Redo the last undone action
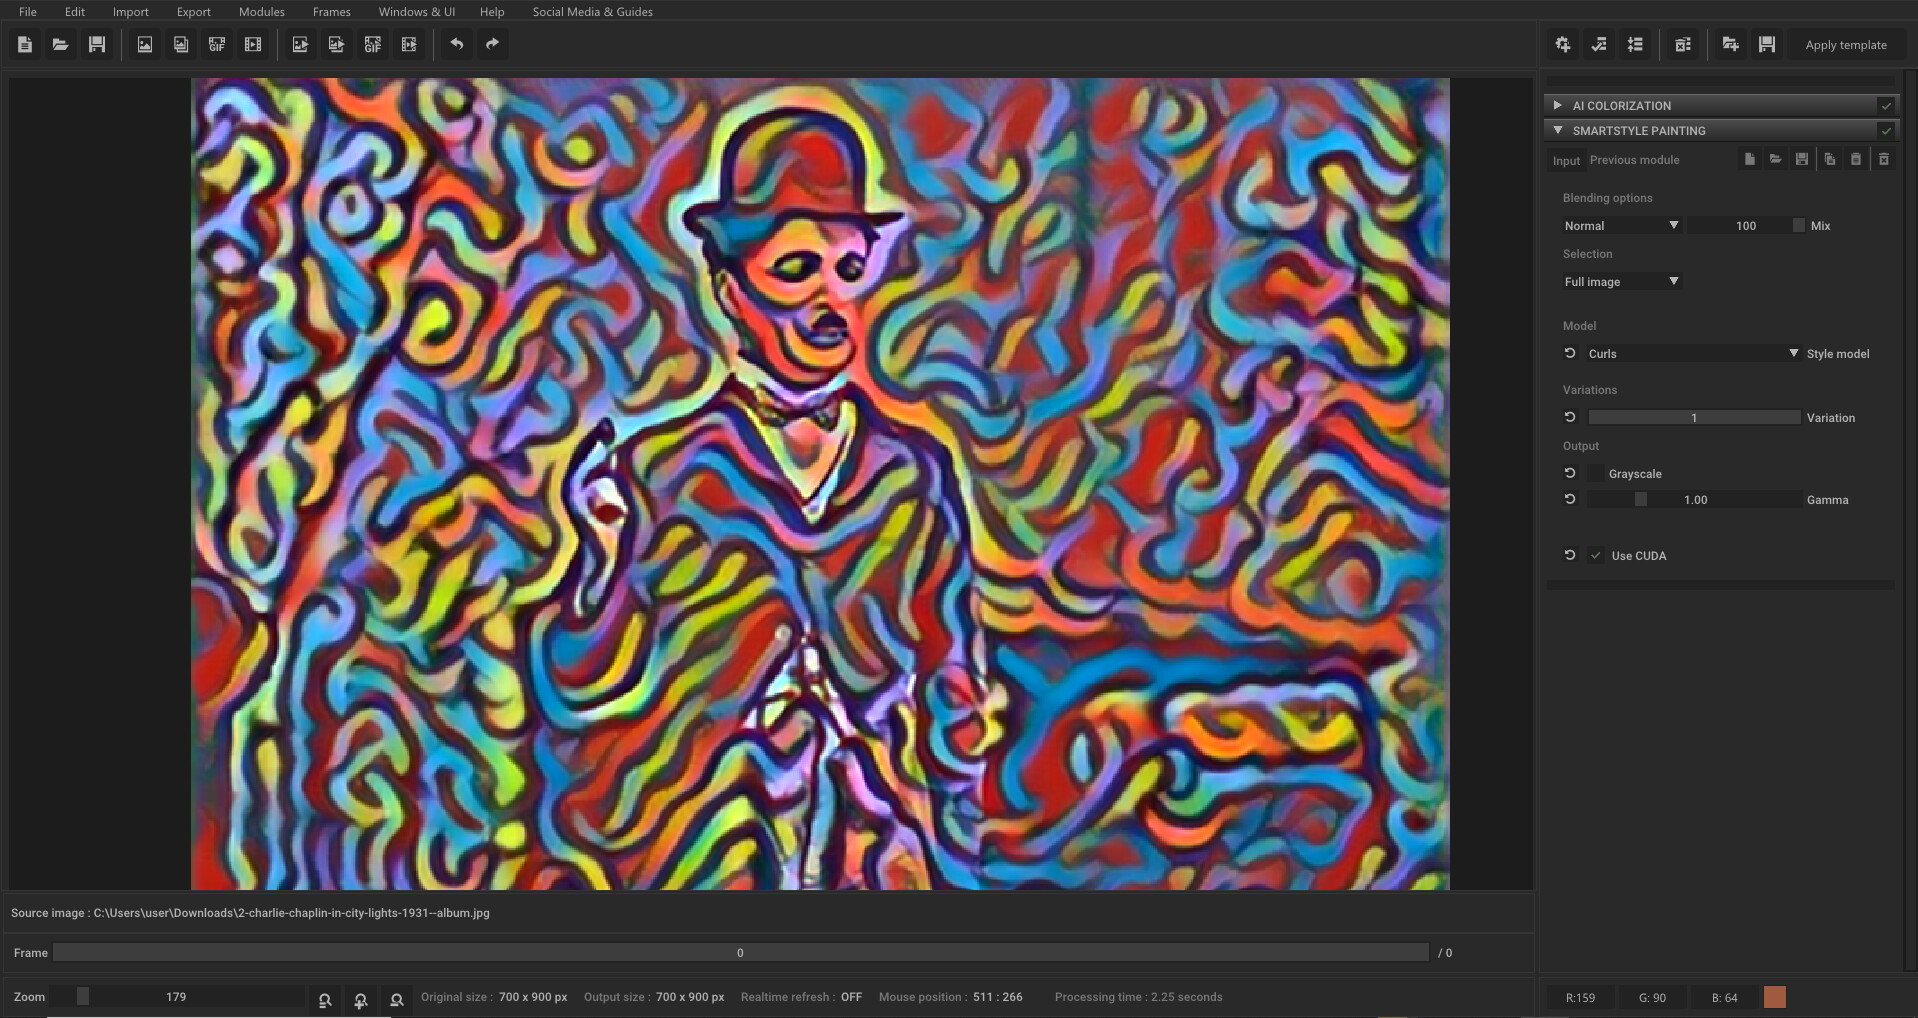 point(491,43)
